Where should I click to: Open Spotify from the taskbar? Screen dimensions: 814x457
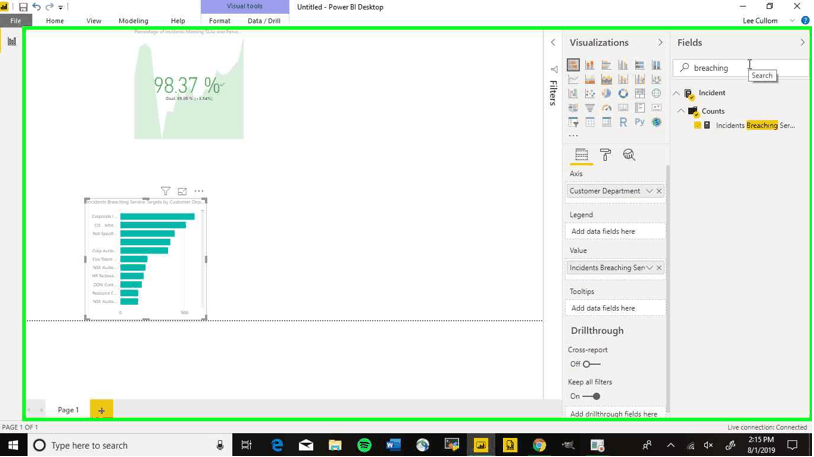click(x=364, y=445)
